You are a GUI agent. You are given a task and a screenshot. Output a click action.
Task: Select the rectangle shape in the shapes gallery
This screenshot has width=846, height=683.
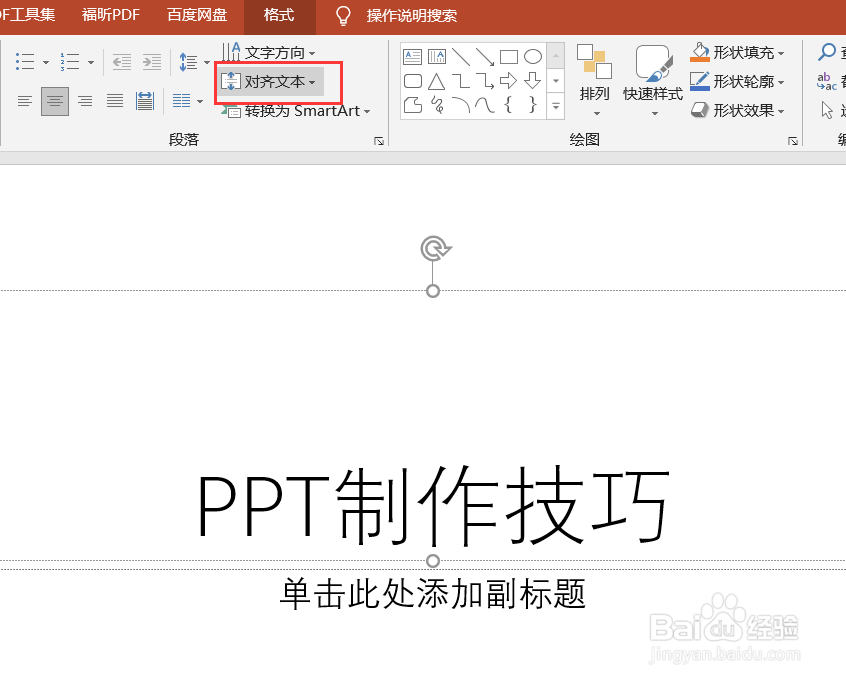click(x=509, y=58)
